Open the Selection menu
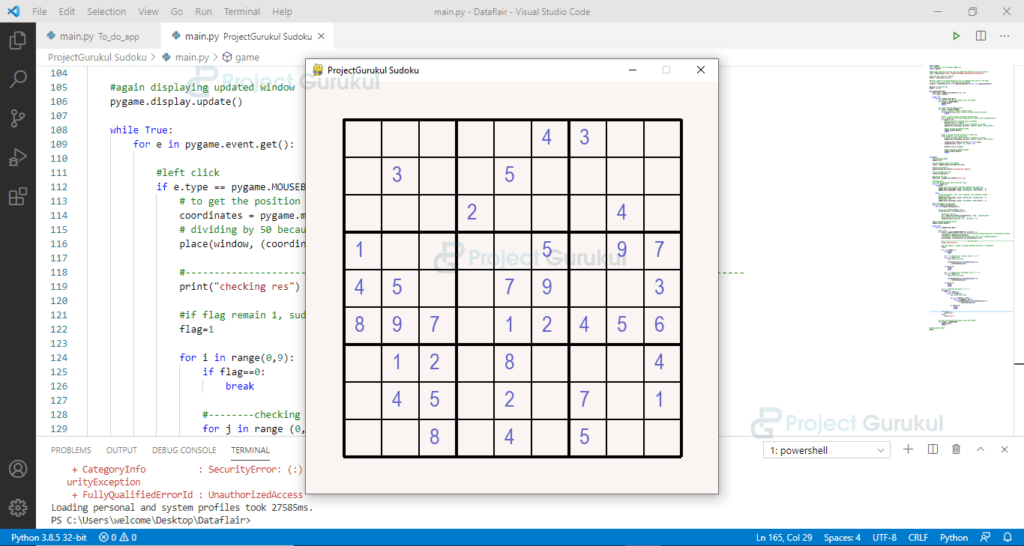Viewport: 1024px width, 546px height. tap(107, 12)
